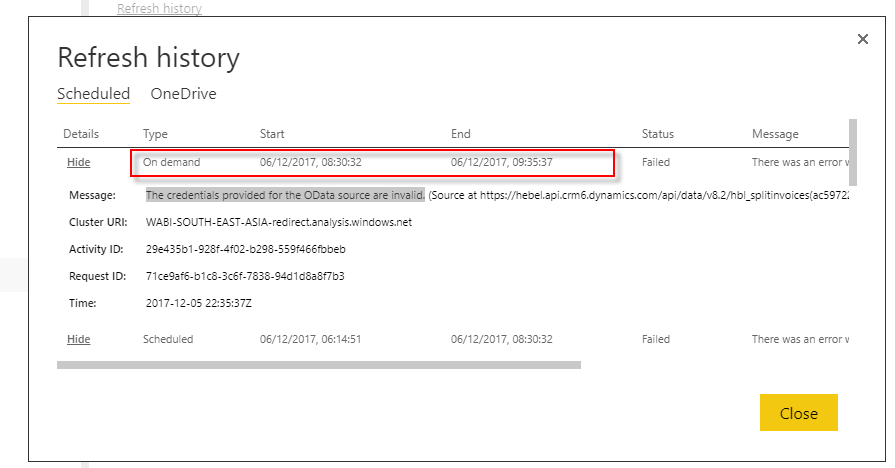Image resolution: width=895 pixels, height=468 pixels.
Task: Click the highlighted OData credentials invalid message
Action: pos(285,195)
